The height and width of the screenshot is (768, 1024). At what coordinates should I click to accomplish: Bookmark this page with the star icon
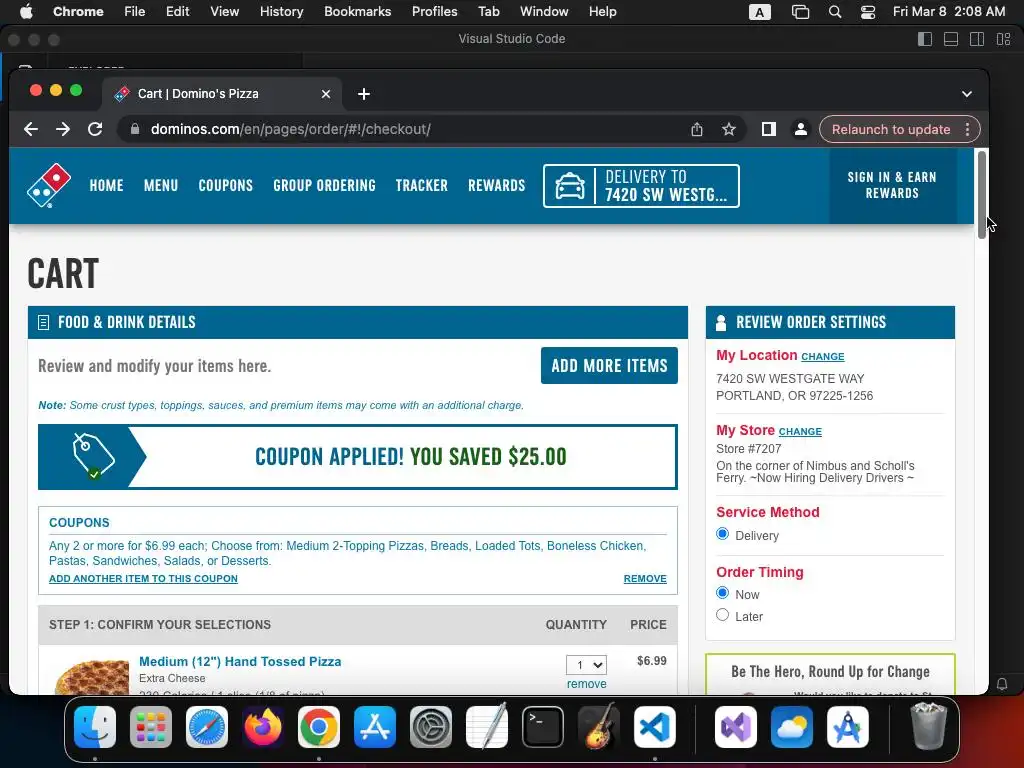[x=729, y=129]
